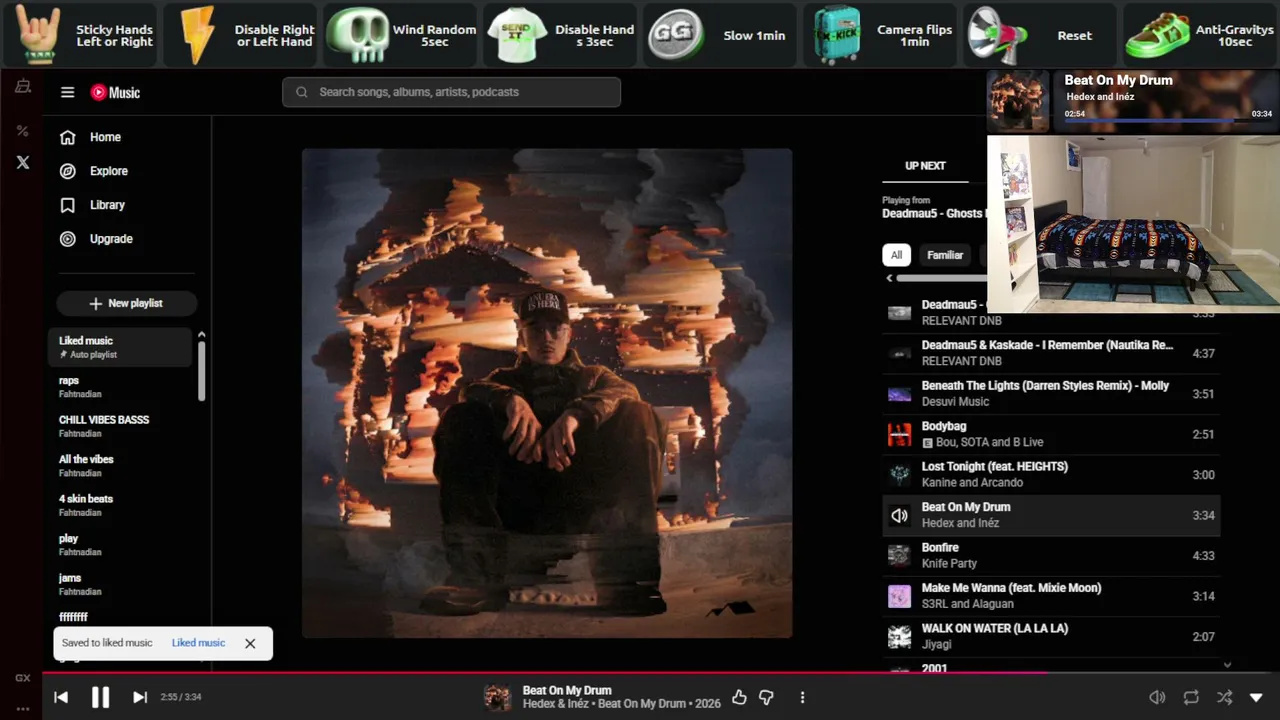Click the speaker icon on playing queue row
1280x720 pixels.
tap(900, 515)
